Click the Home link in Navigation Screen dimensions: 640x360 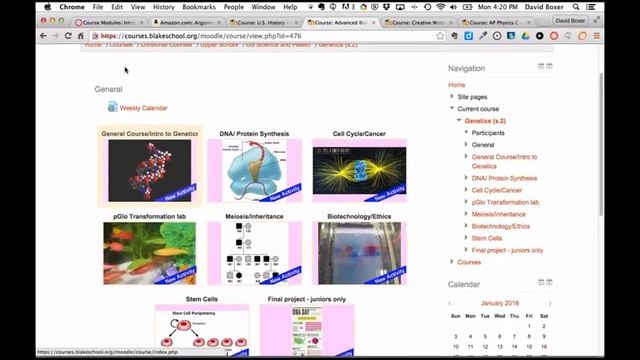click(x=456, y=85)
